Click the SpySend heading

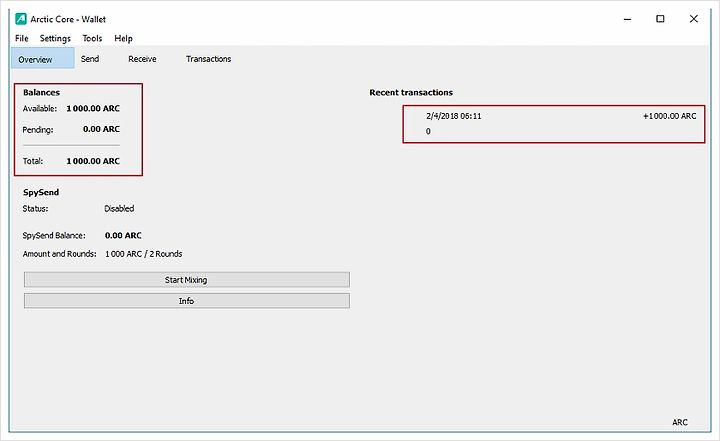click(x=41, y=192)
